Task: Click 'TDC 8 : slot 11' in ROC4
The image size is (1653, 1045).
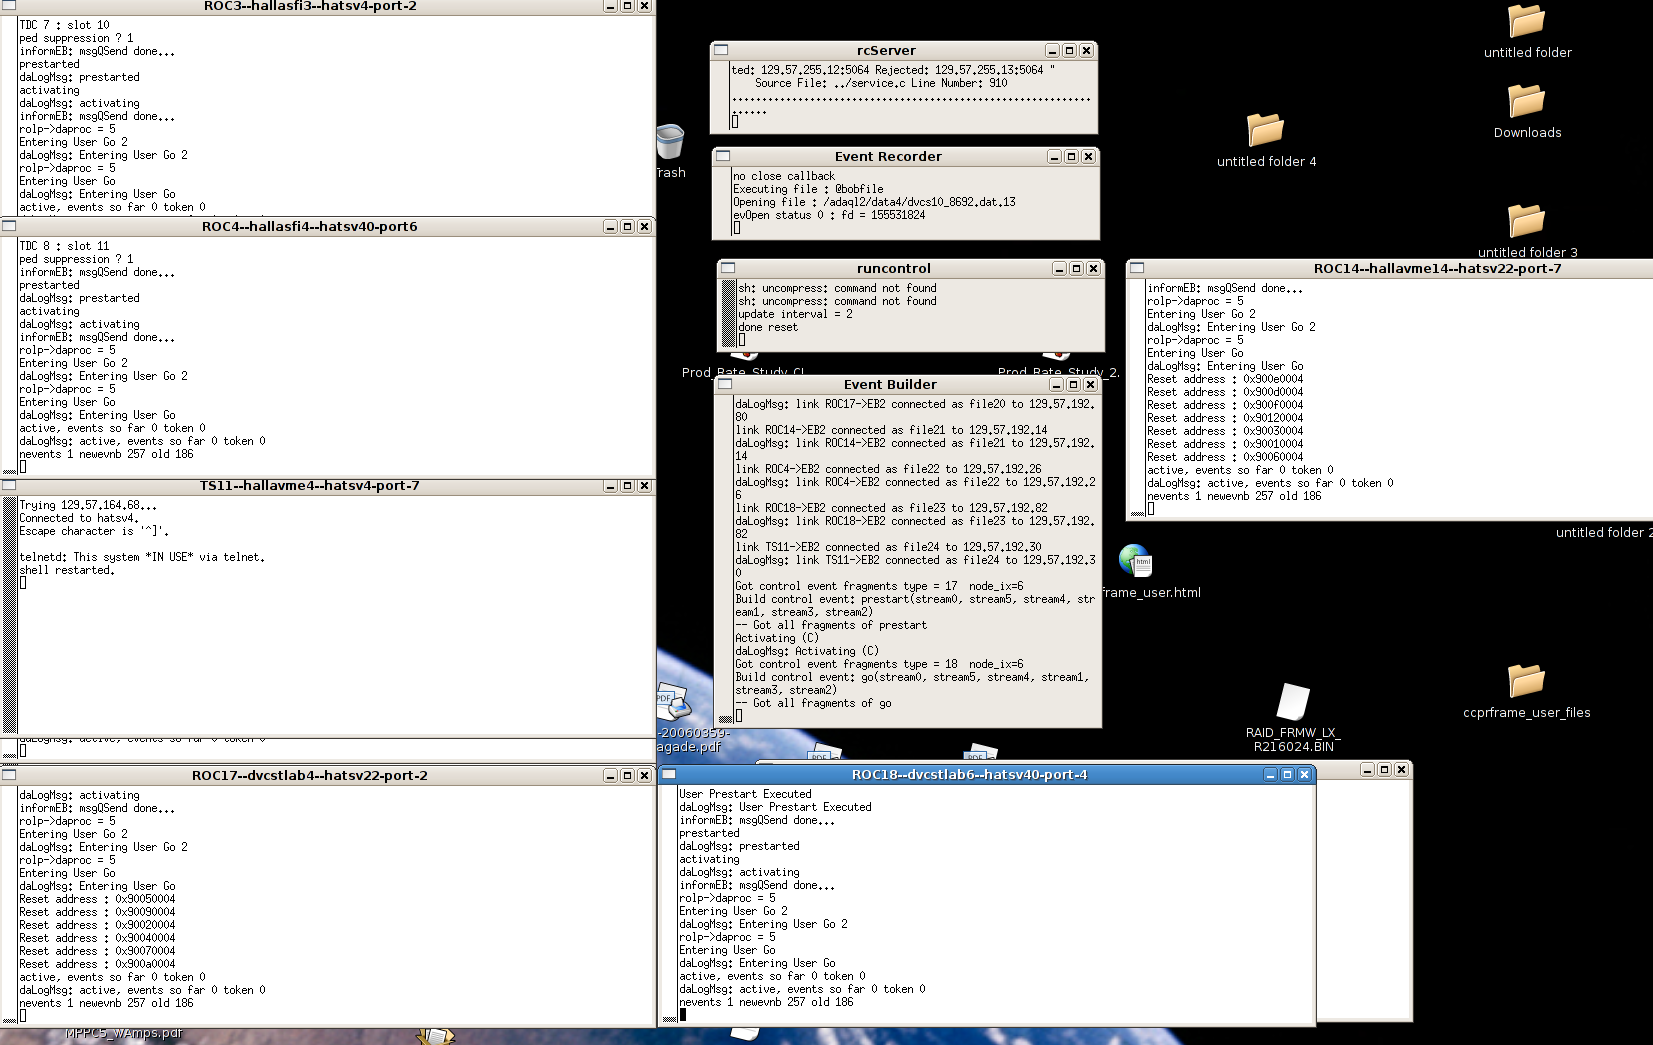Action: [64, 246]
